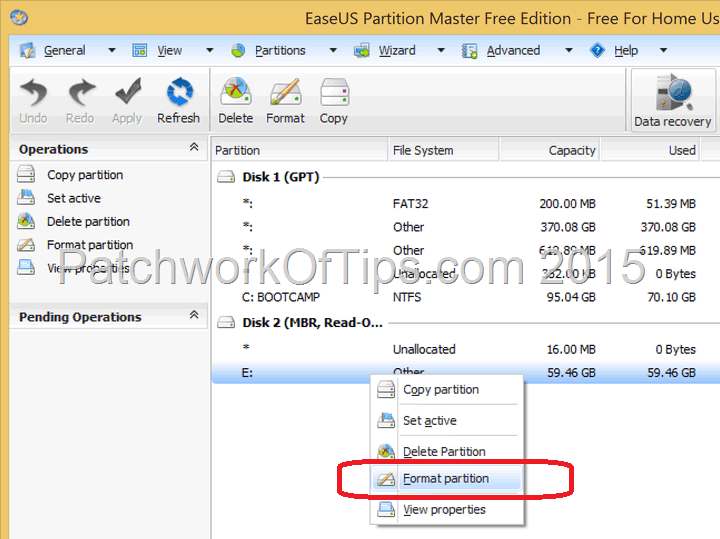Select the FAT32 200.00 MB partition row
Screen dimensions: 720x539
point(466,203)
